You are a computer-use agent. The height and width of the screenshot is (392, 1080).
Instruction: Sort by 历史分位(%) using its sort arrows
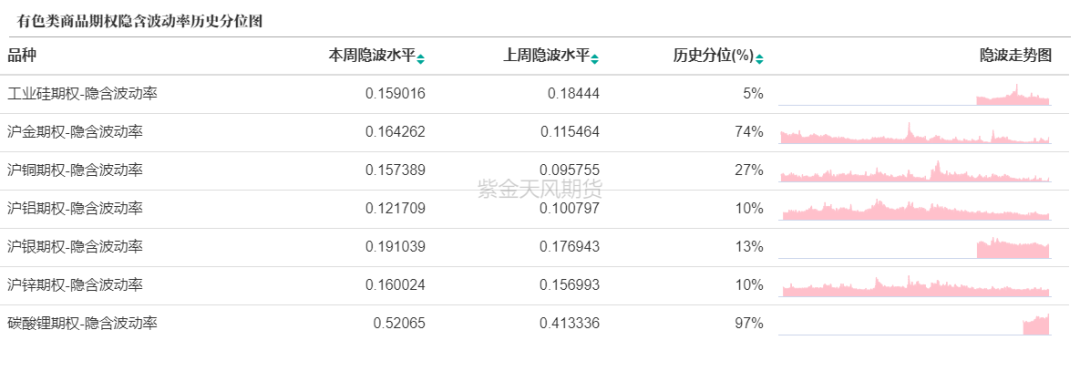click(x=759, y=59)
